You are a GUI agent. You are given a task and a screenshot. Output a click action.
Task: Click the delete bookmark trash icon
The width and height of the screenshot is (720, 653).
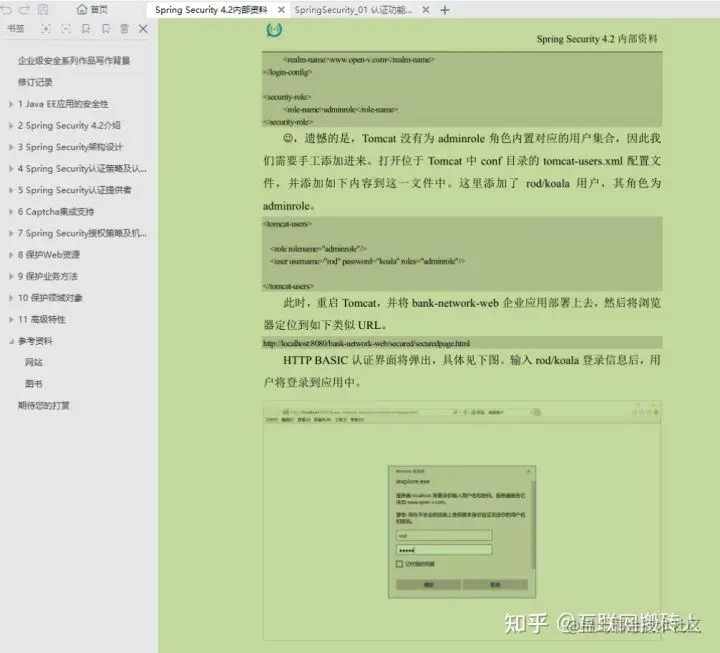click(x=124, y=29)
